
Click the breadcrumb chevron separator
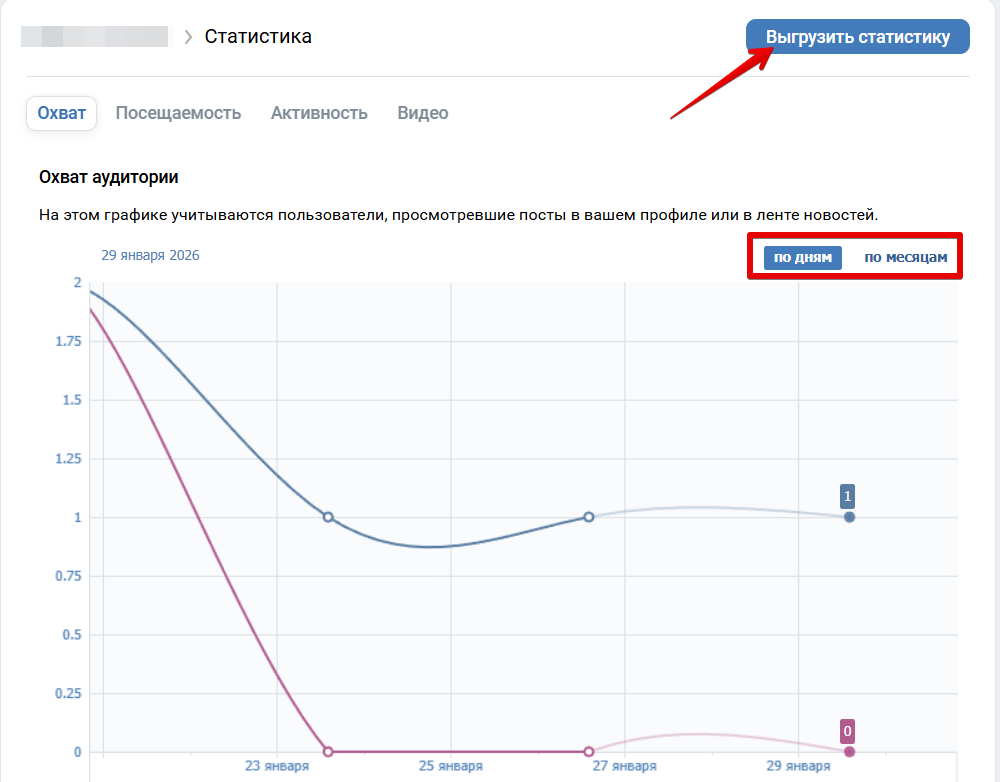pyautogui.click(x=188, y=38)
